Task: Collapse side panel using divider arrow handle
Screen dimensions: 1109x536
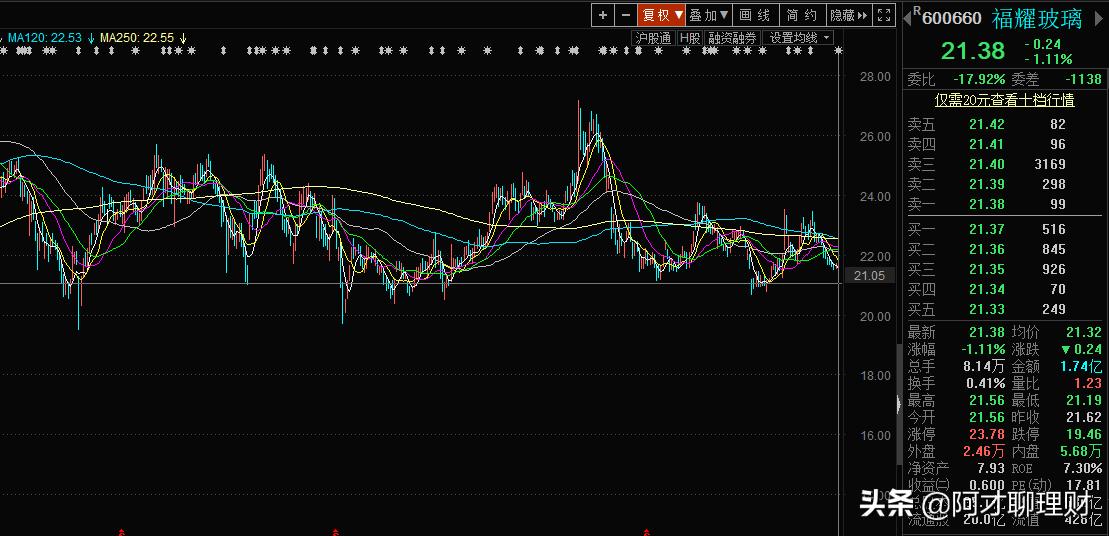Action: 897,404
